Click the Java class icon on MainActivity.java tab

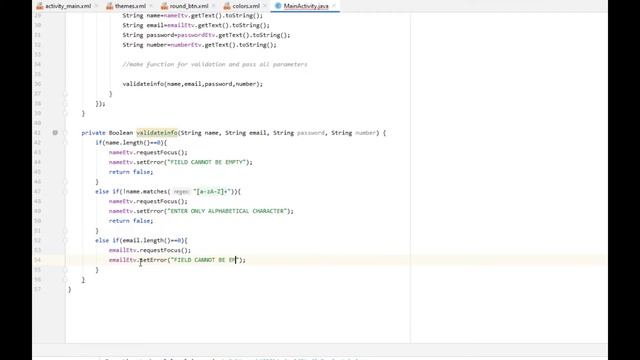pos(278,6)
